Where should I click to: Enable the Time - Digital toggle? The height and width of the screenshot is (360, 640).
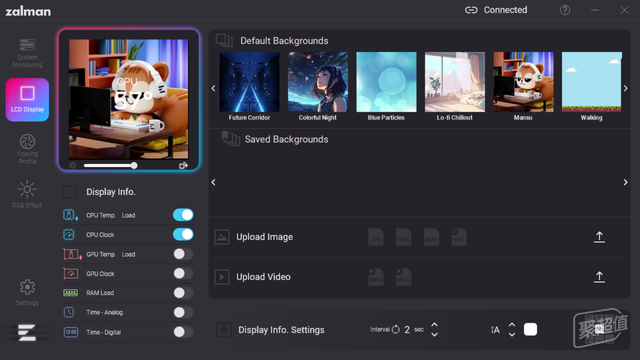183,332
